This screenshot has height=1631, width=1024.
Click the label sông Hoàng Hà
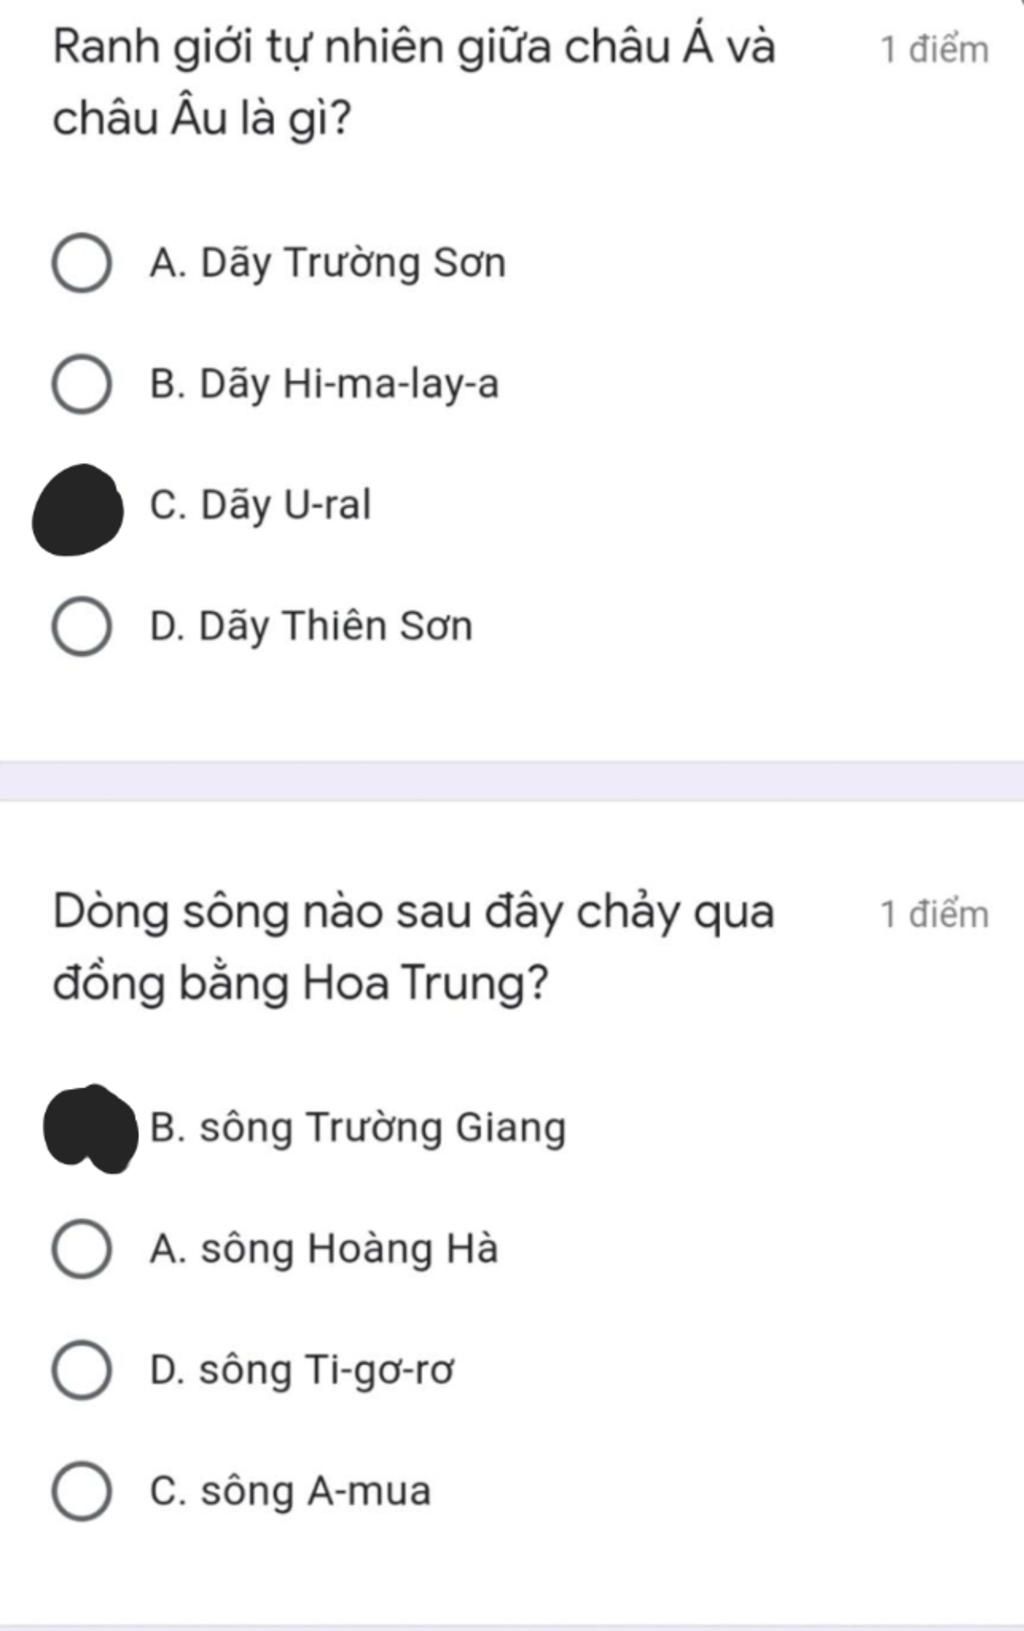(349, 1249)
